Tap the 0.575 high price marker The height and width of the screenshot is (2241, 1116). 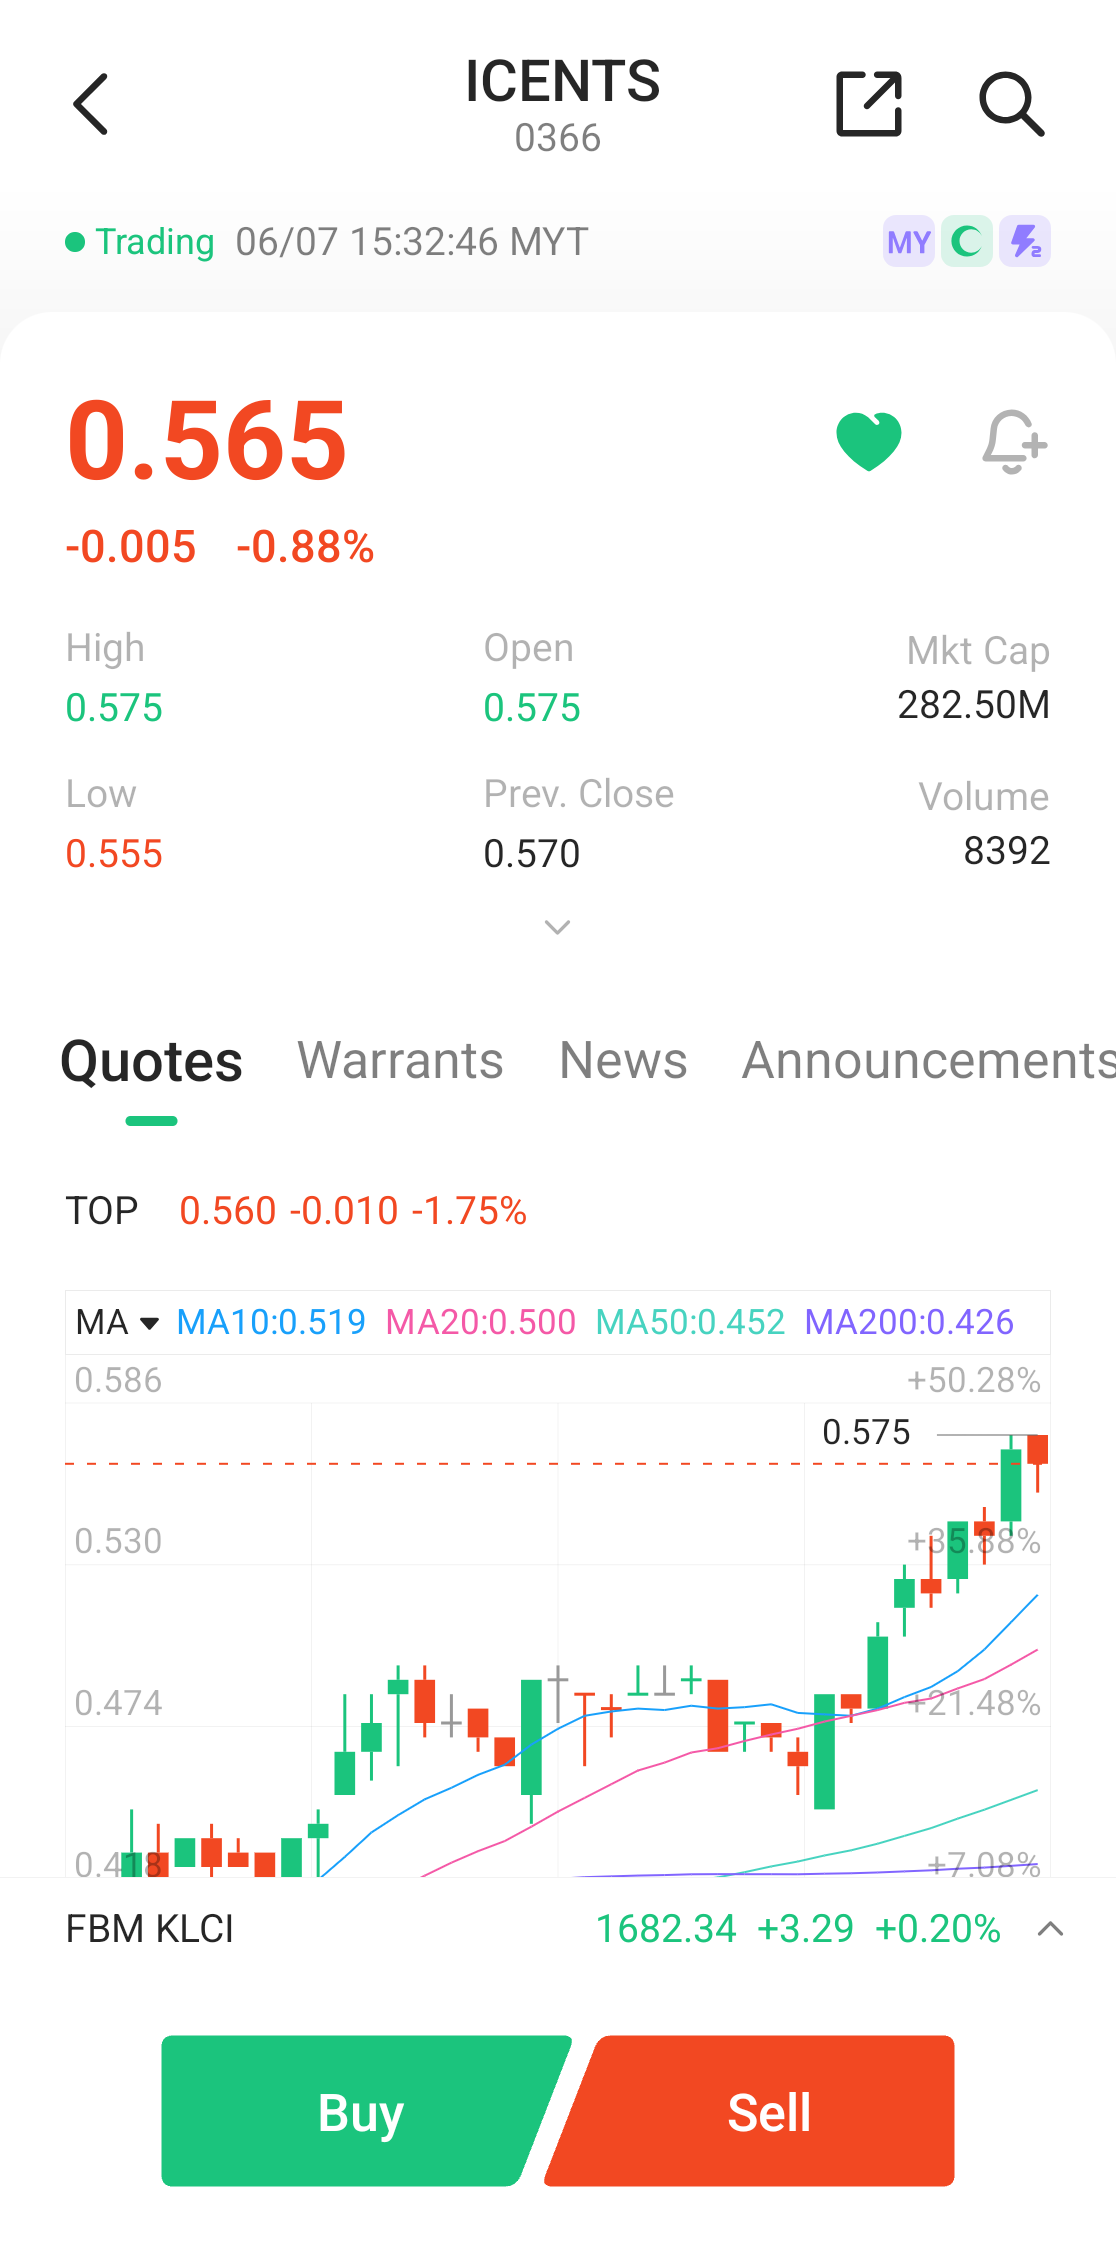pos(866,1432)
